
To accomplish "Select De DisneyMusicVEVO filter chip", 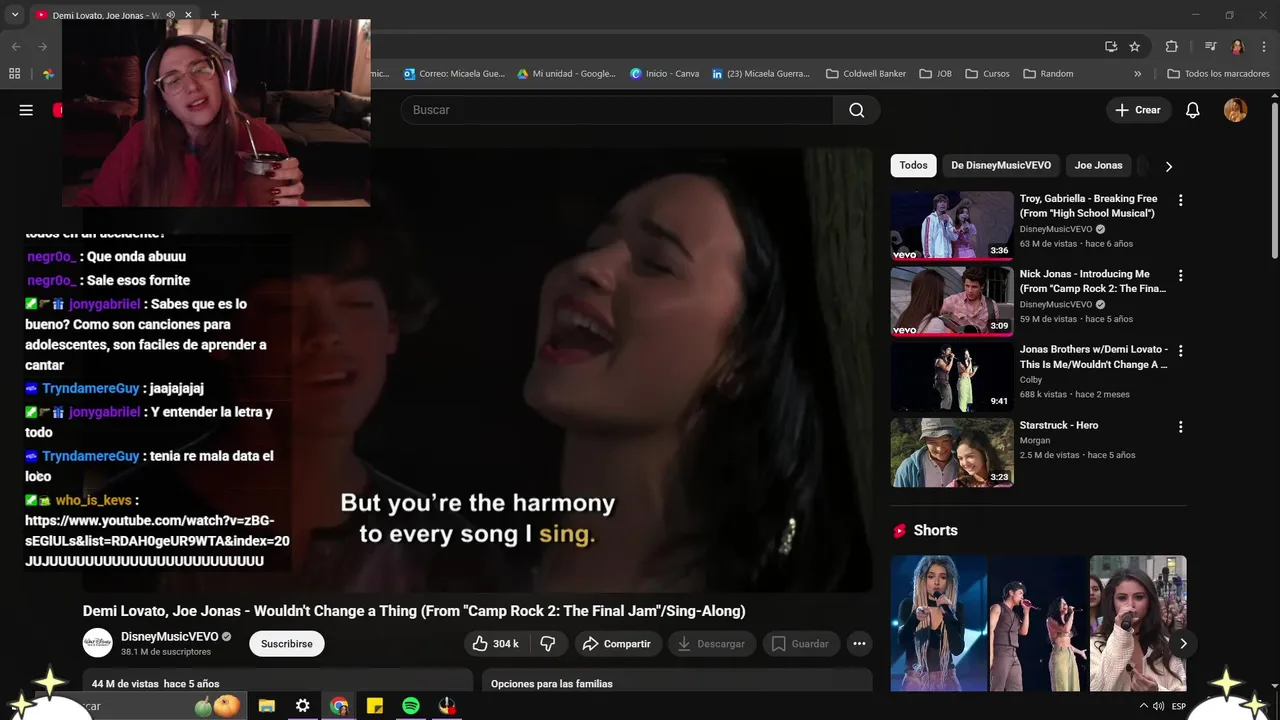I will pos(1001,165).
